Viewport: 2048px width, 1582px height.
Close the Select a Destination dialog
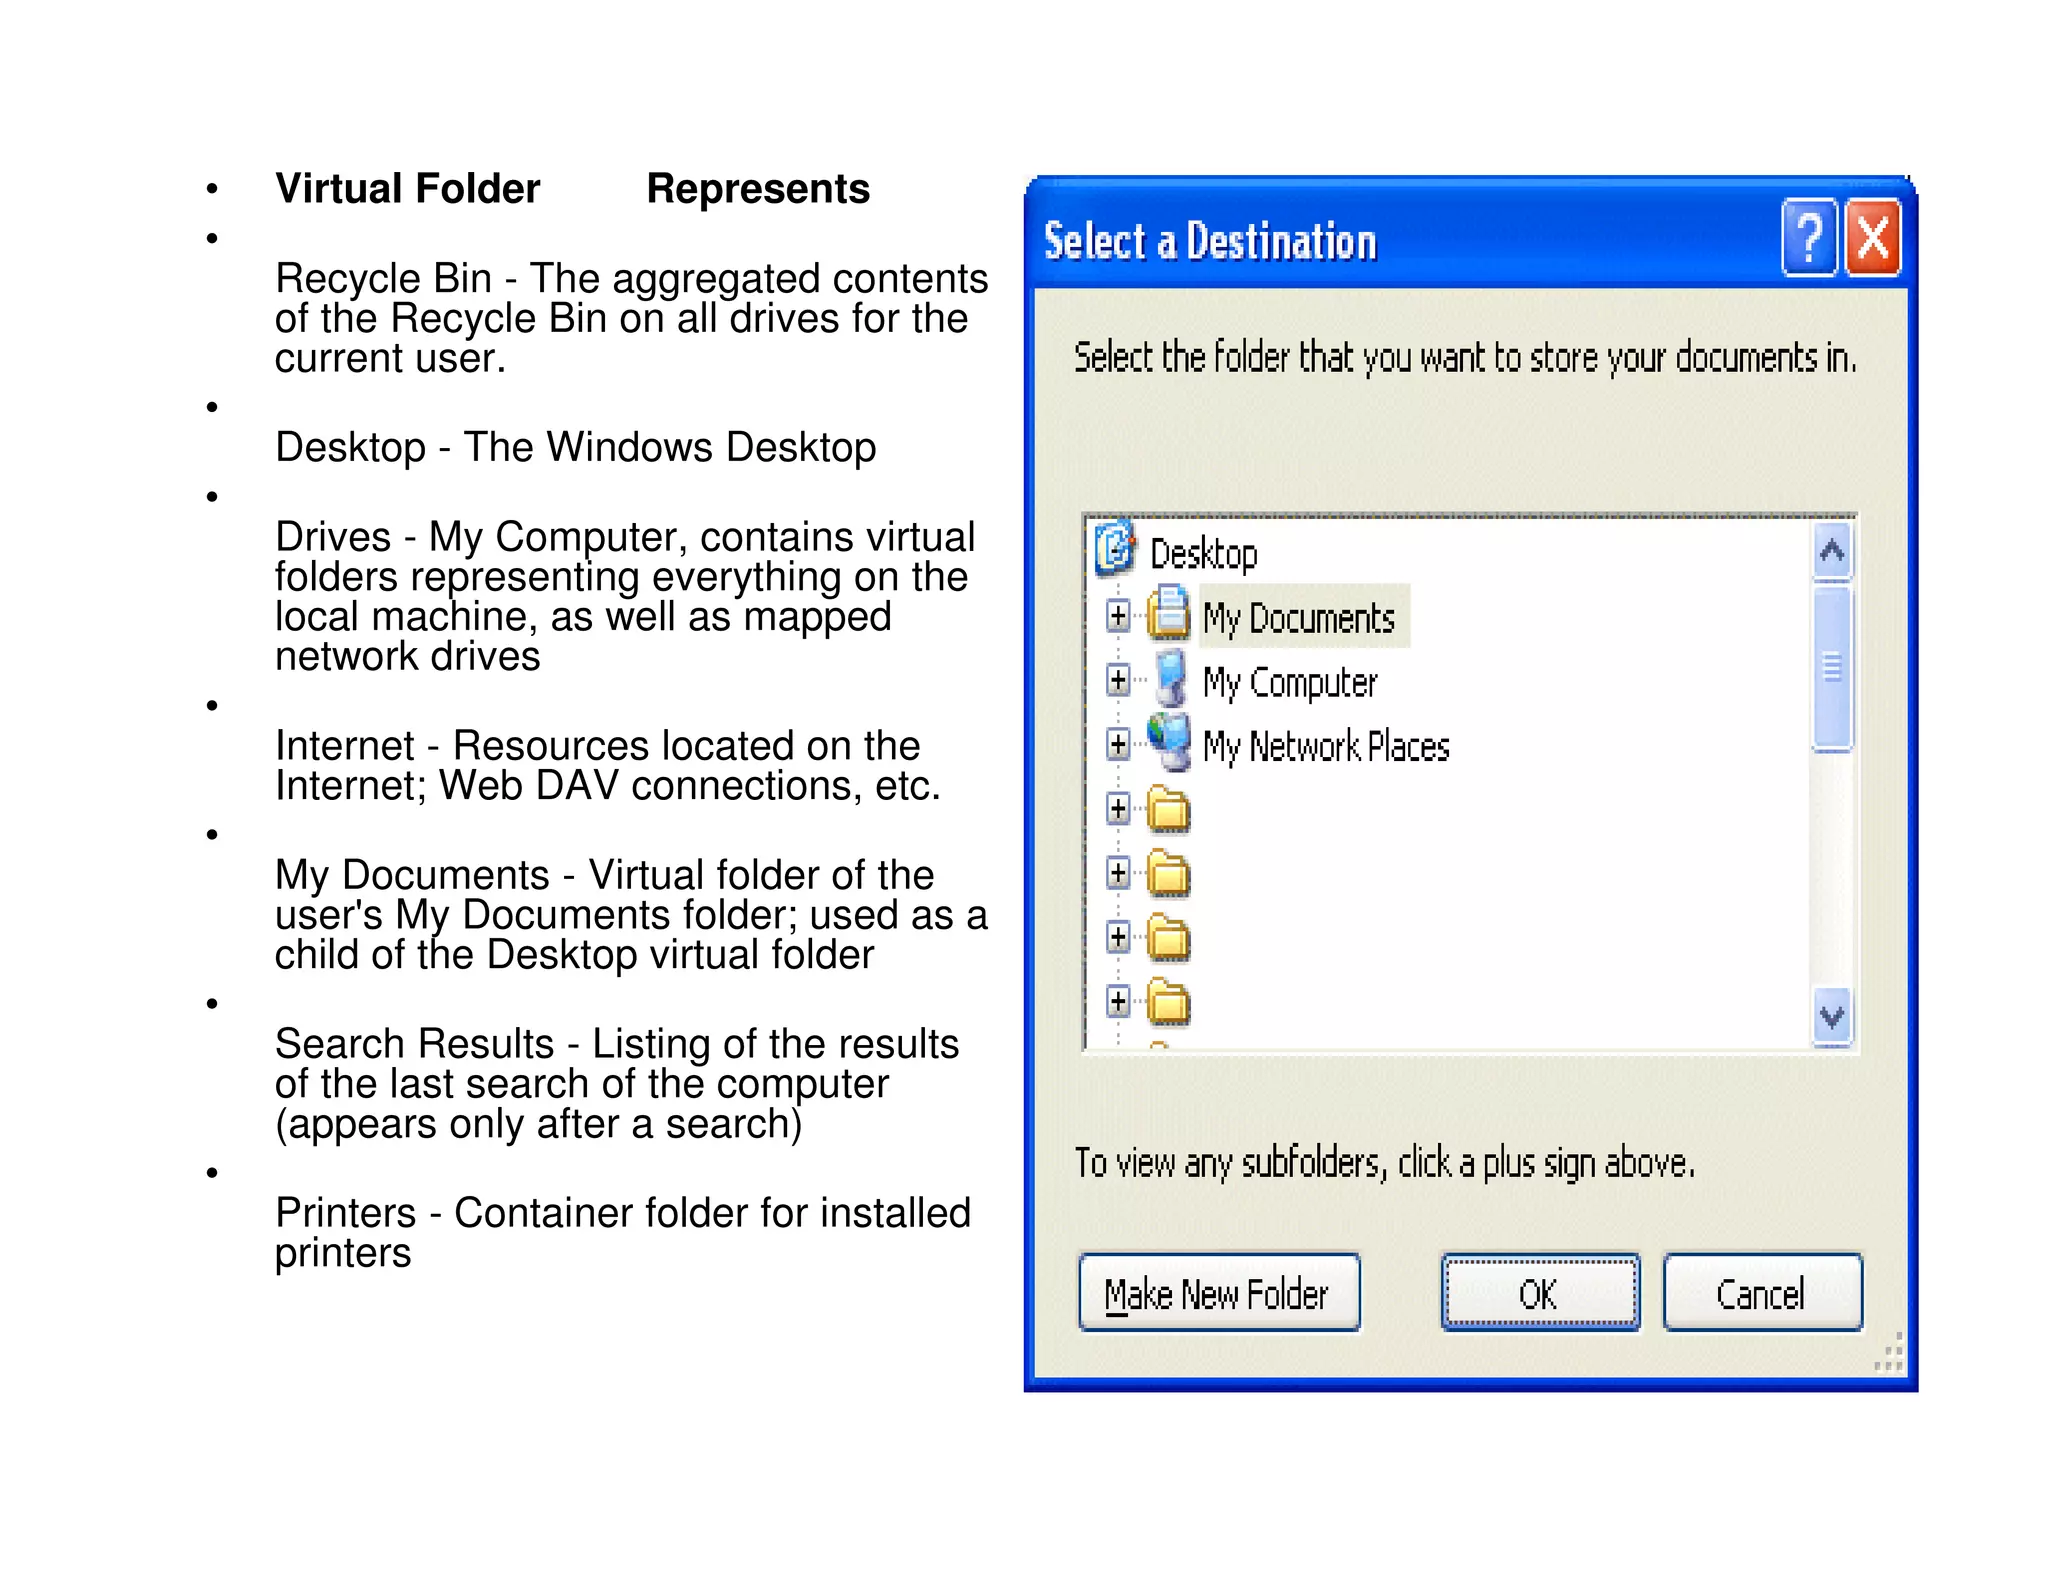coord(1873,238)
